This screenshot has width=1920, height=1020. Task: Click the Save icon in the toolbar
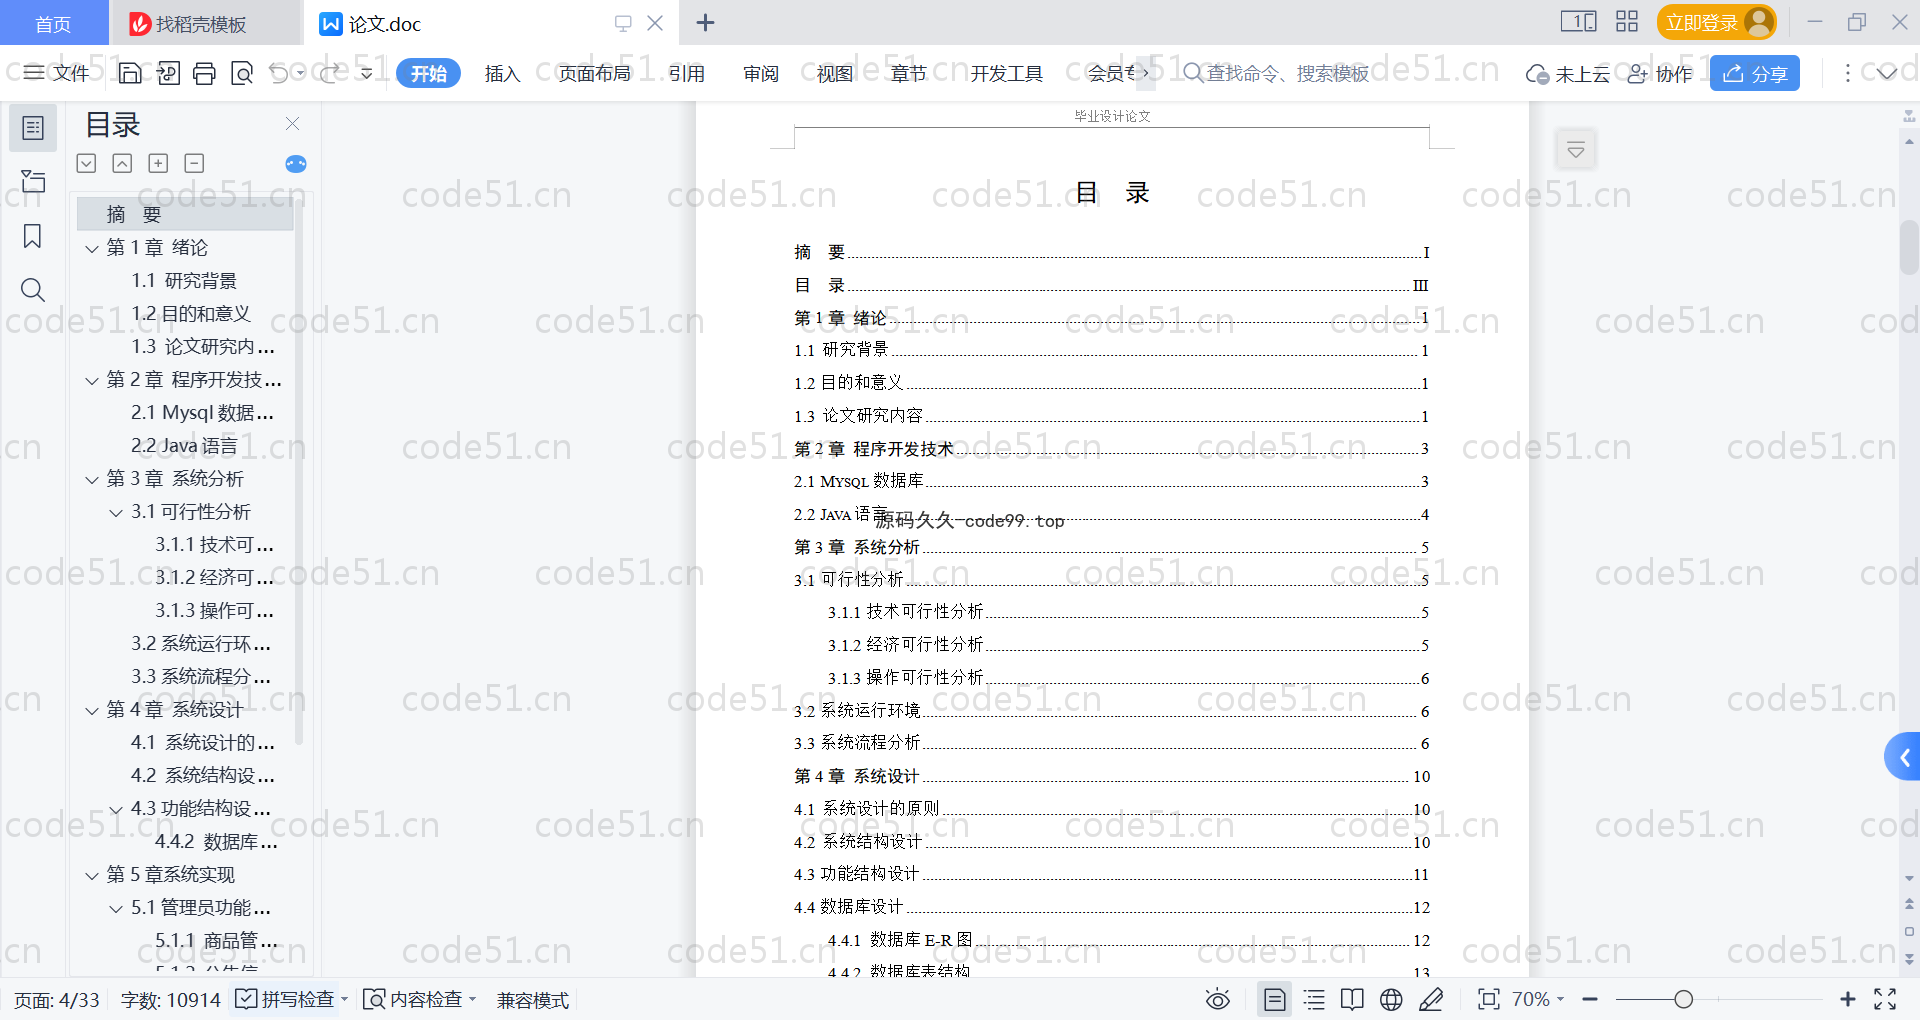coord(130,73)
